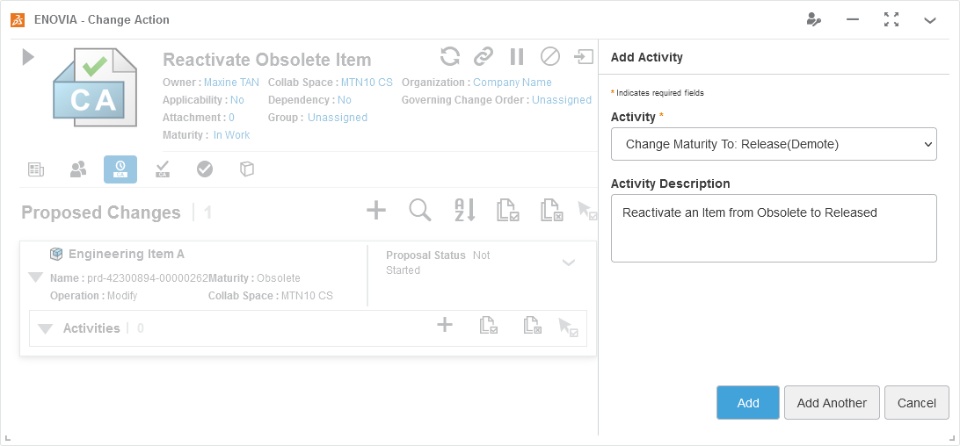Viewport: 960px width, 446px height.
Task: Click the refresh icon beside the title
Action: tap(451, 56)
